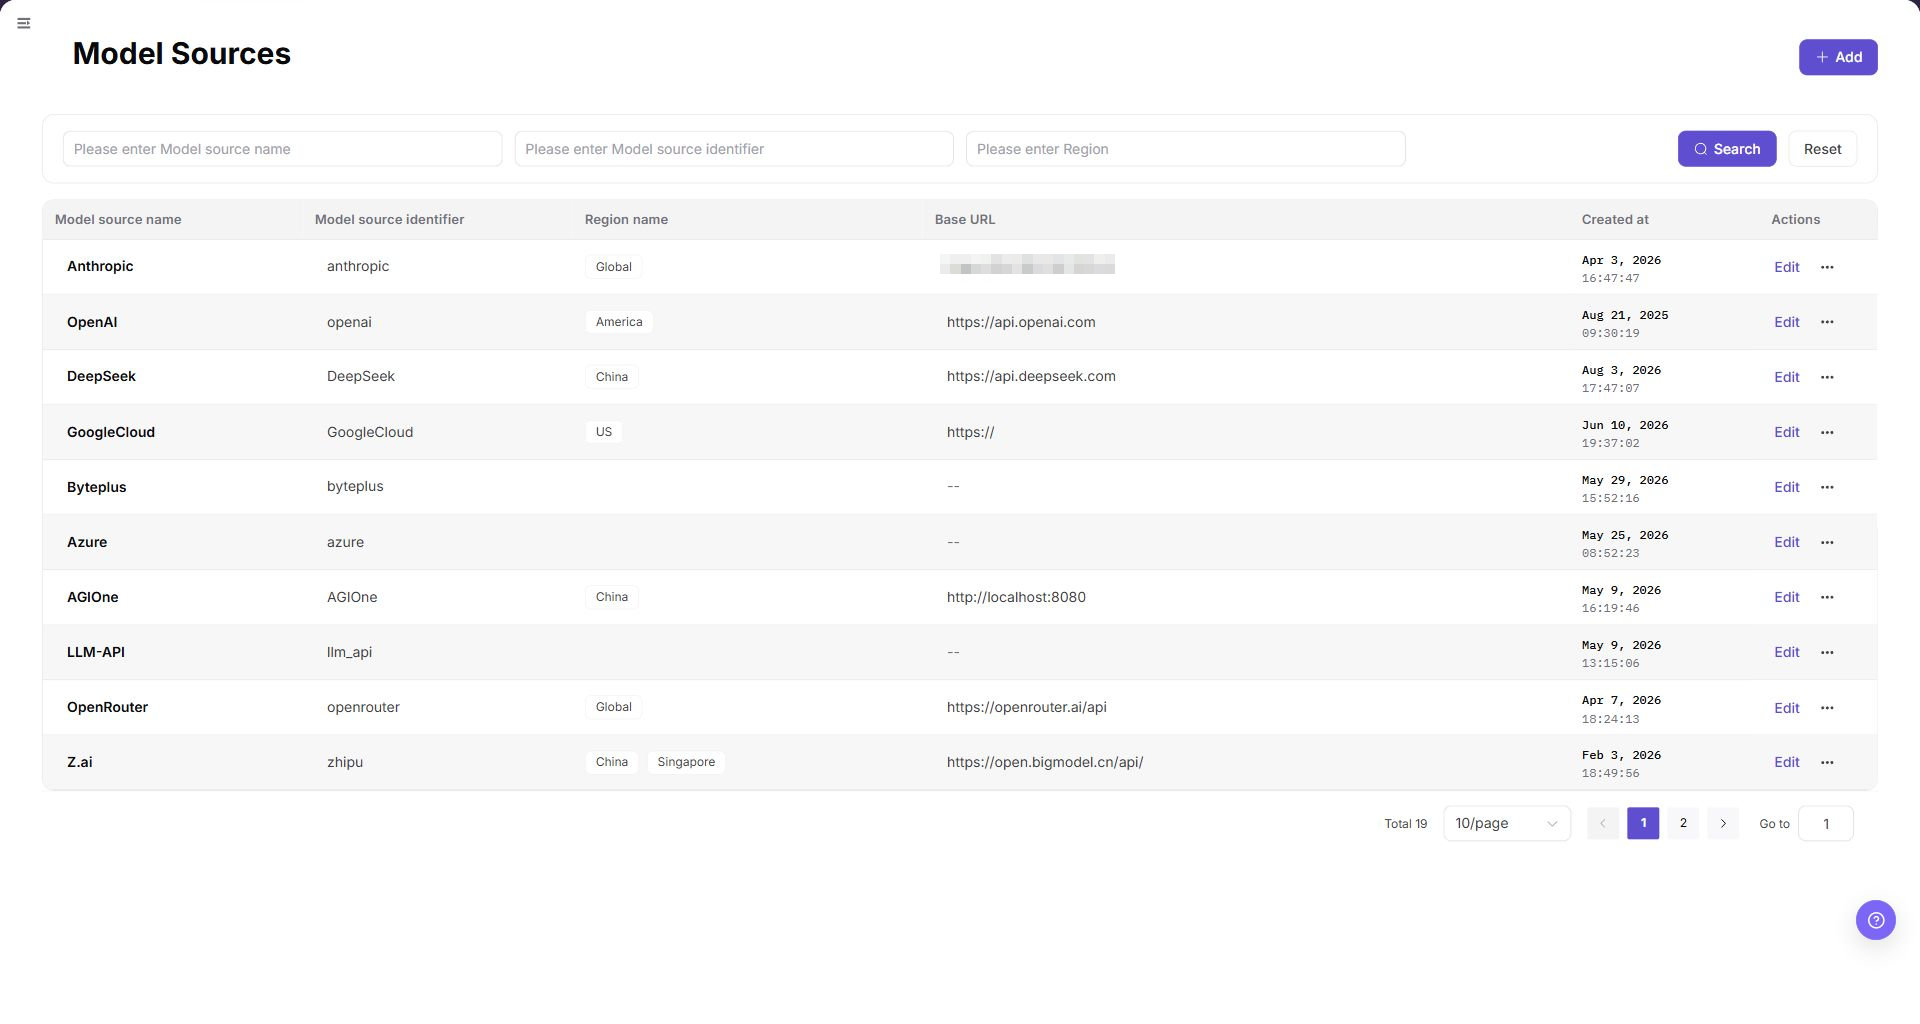Viewport: 1920px width, 1024px height.
Task: Click the https://api.openai.com URL
Action: (1021, 322)
